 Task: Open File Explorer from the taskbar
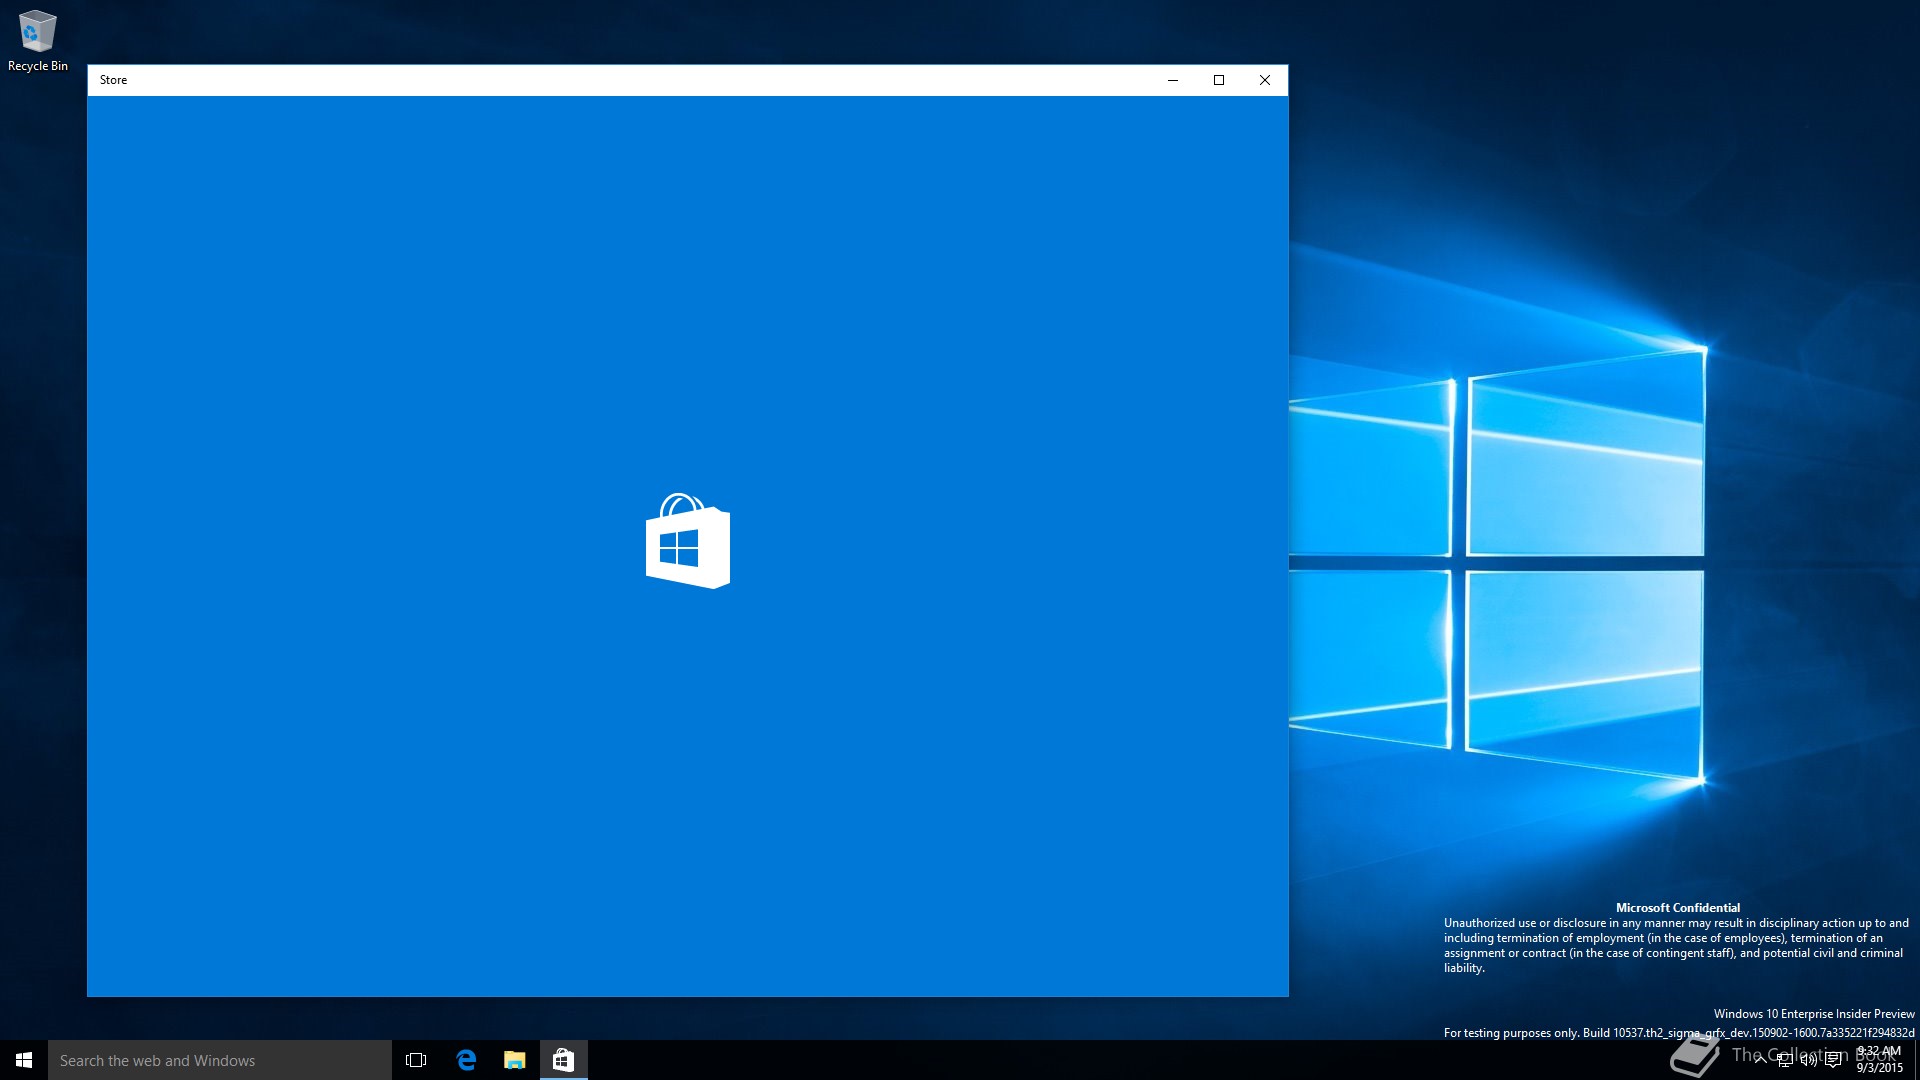pyautogui.click(x=514, y=1060)
